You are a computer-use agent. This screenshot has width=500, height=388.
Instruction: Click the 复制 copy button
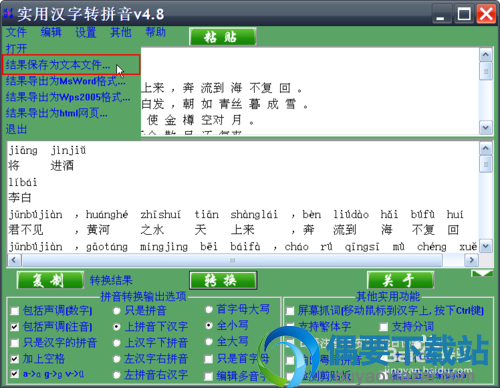pyautogui.click(x=50, y=280)
